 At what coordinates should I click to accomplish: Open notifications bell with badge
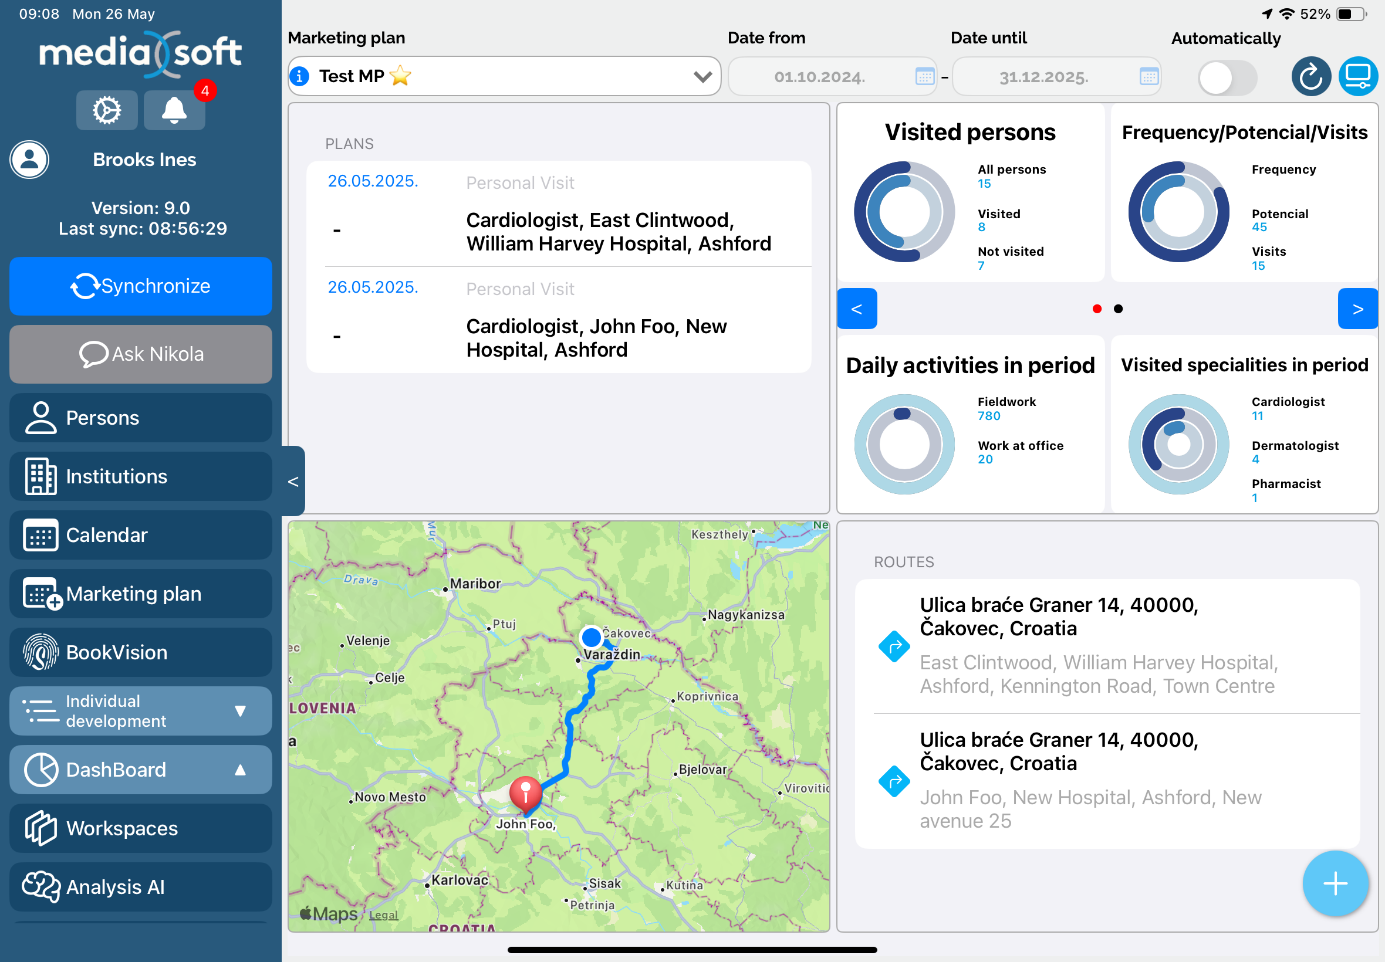click(174, 110)
